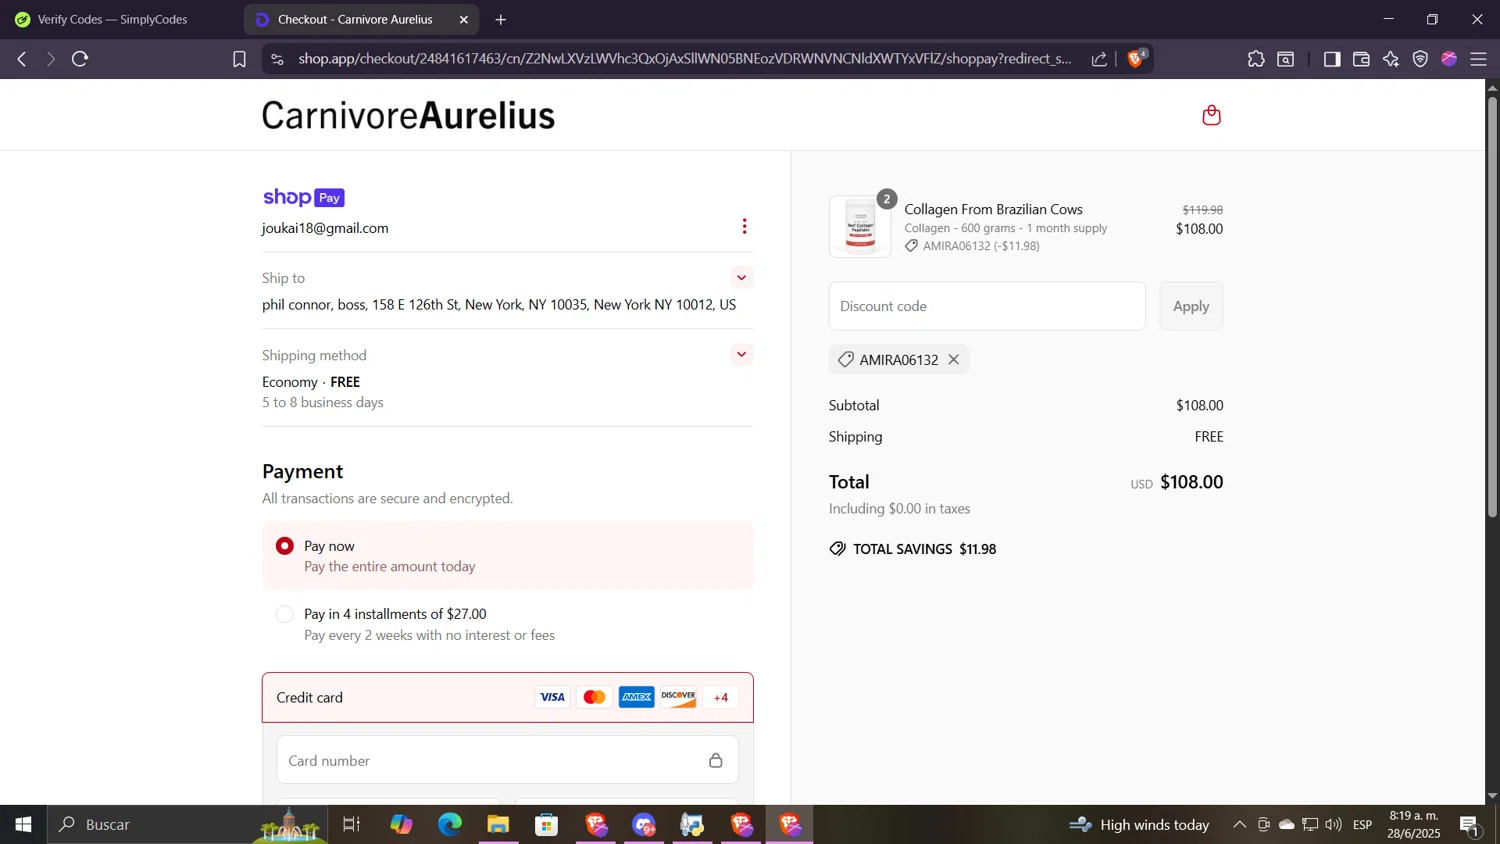Screen dimensions: 1500x844
Task: Open Windows Start menu
Action: pyautogui.click(x=23, y=825)
